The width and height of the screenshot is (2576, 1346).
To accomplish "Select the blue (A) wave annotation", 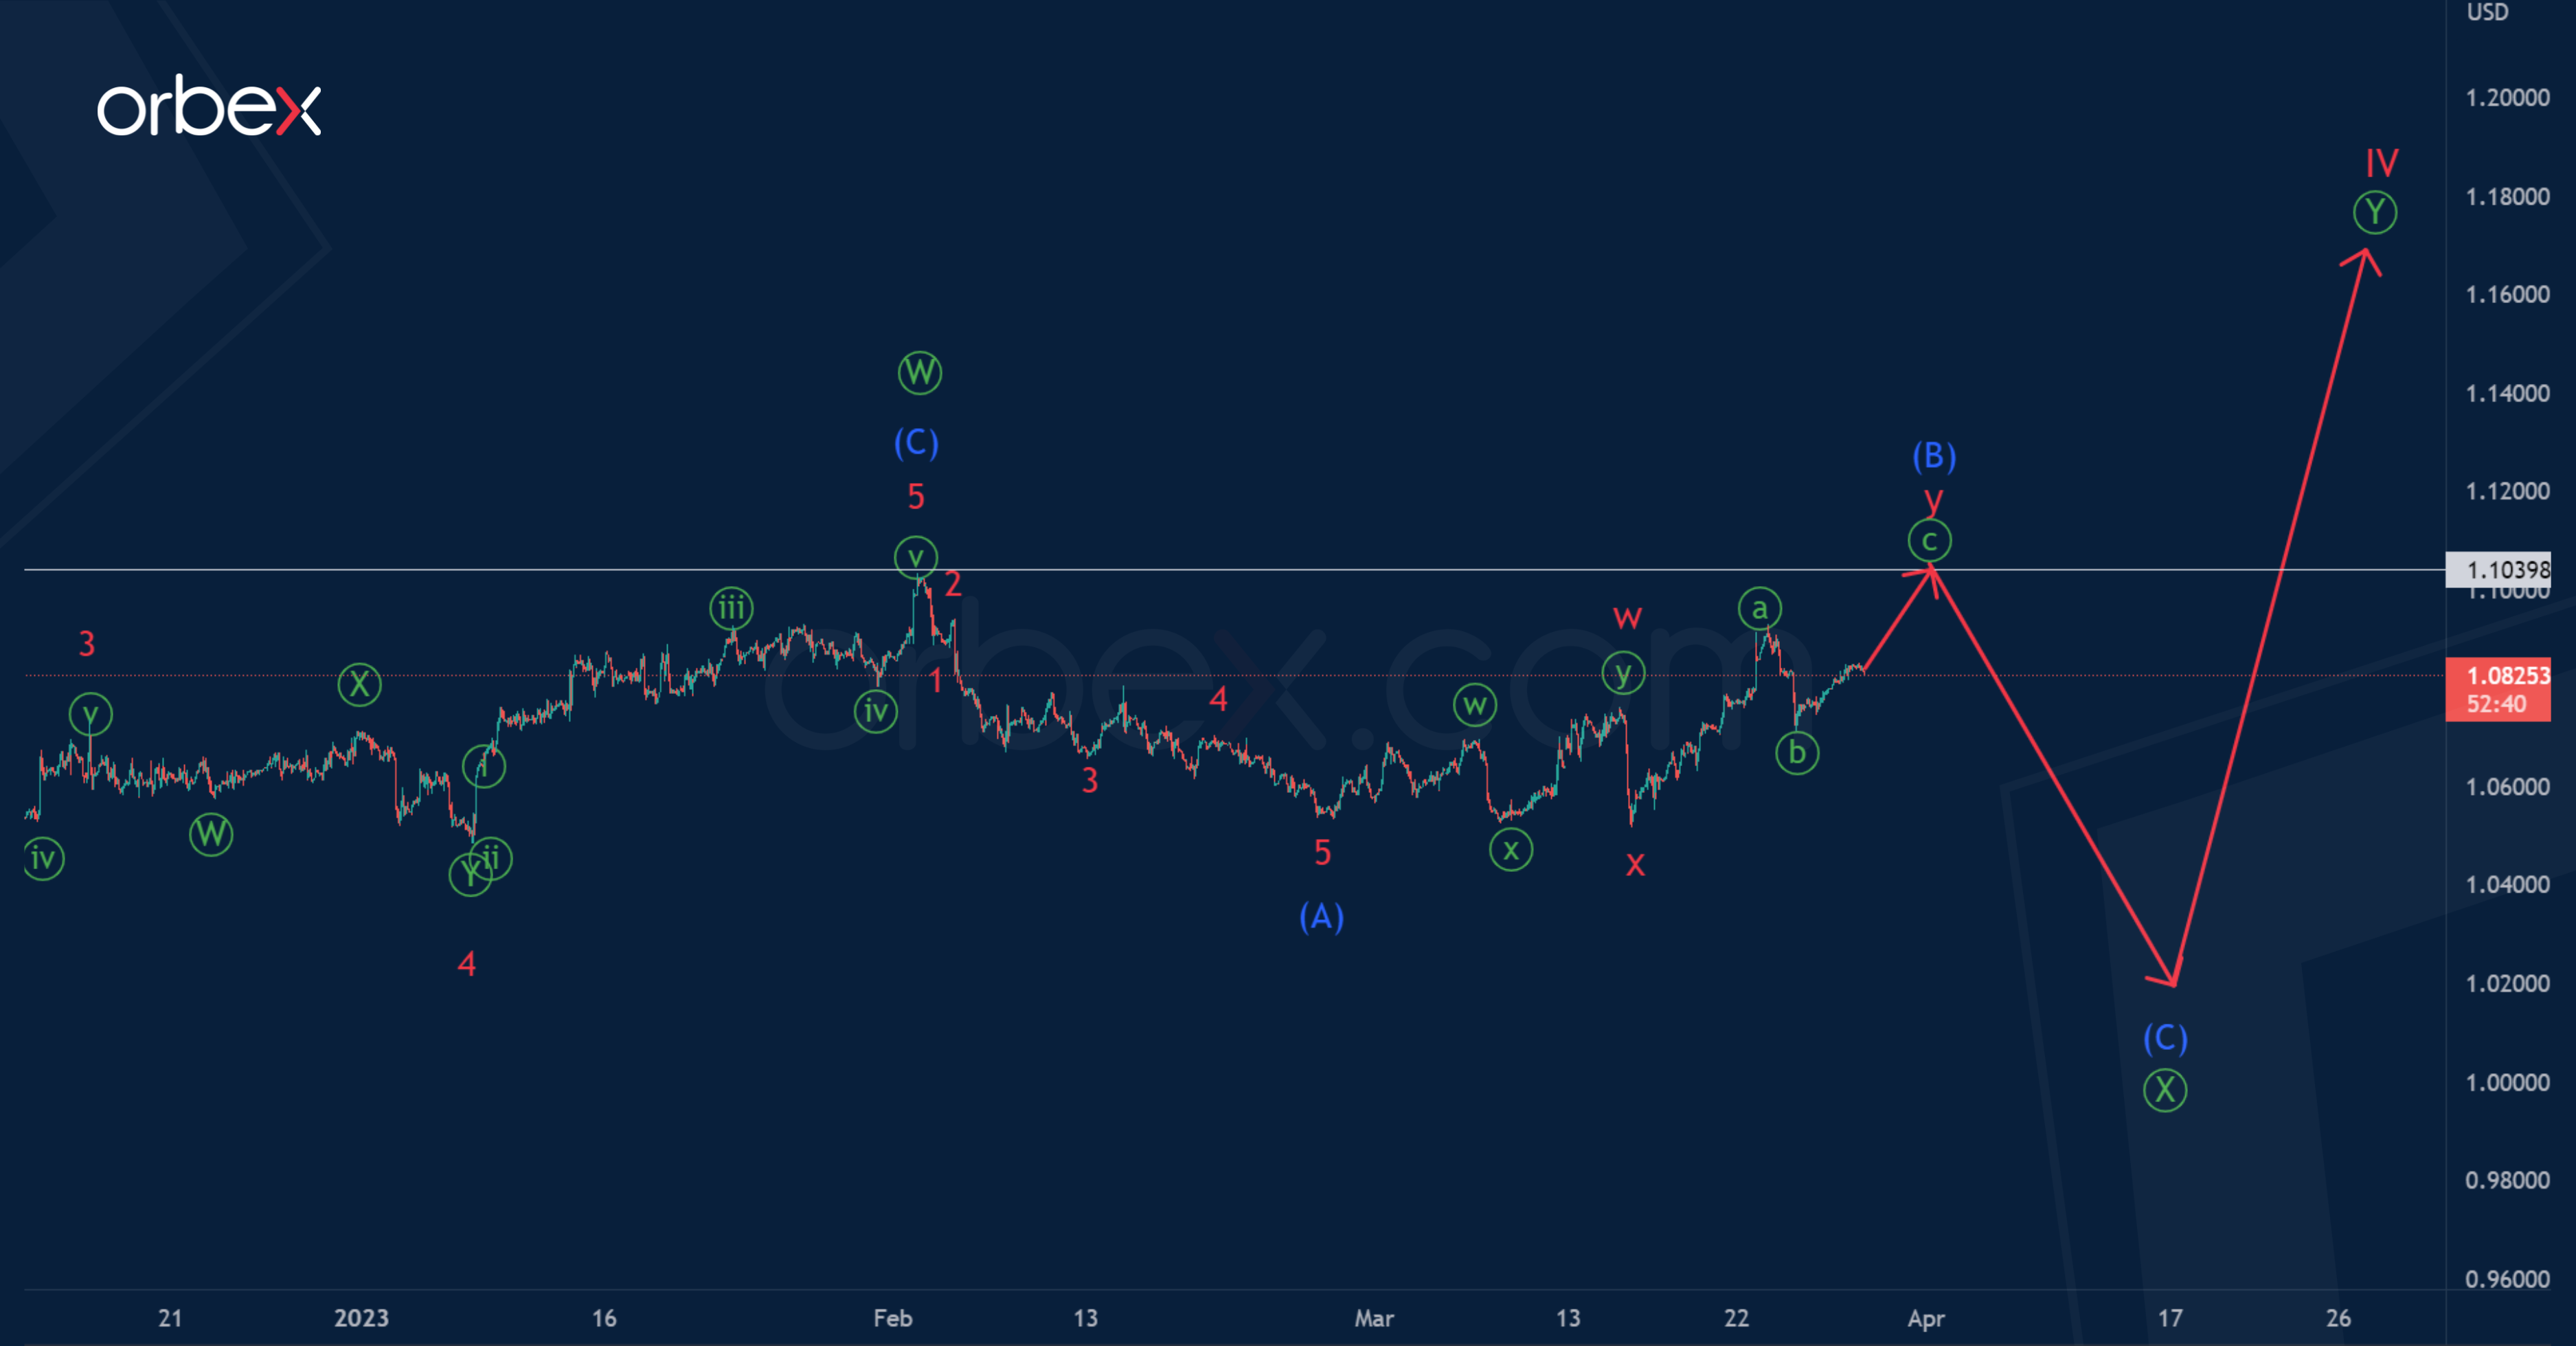I will [1322, 918].
